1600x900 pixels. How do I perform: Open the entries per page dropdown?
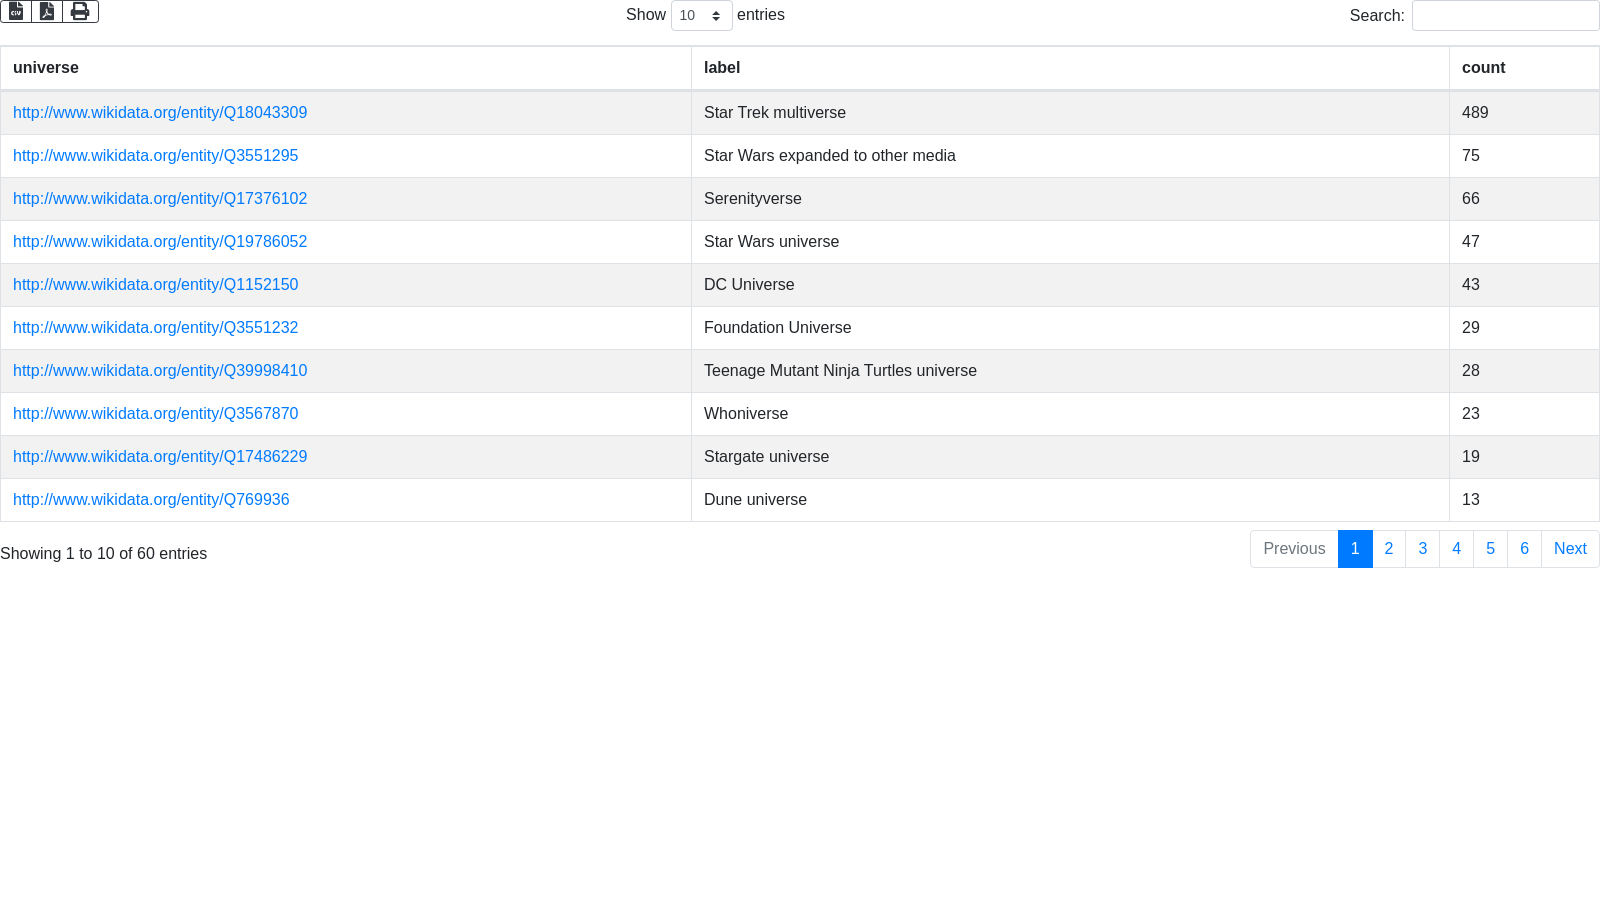[701, 16]
